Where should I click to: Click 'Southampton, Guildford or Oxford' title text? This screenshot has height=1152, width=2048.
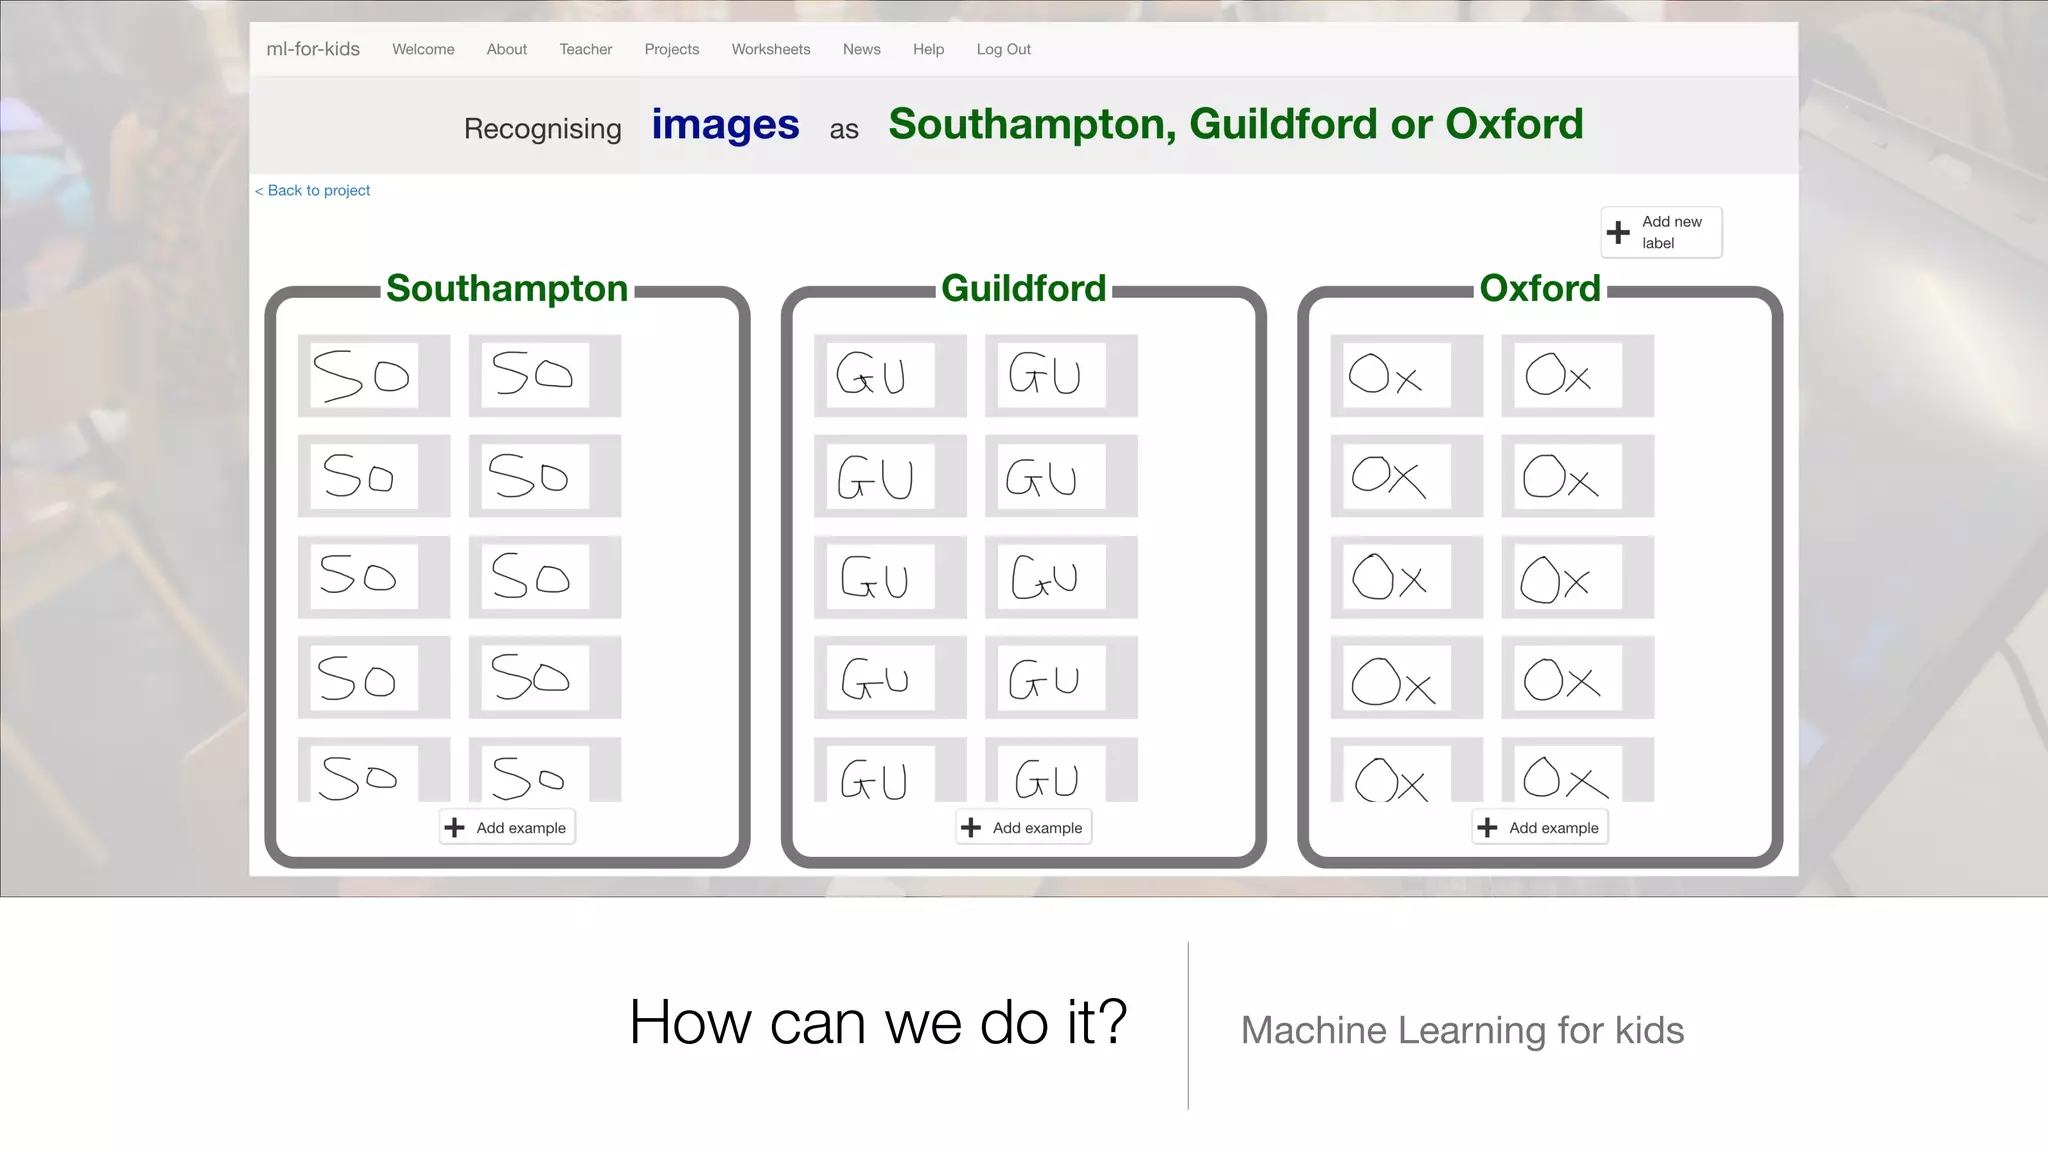(1236, 124)
